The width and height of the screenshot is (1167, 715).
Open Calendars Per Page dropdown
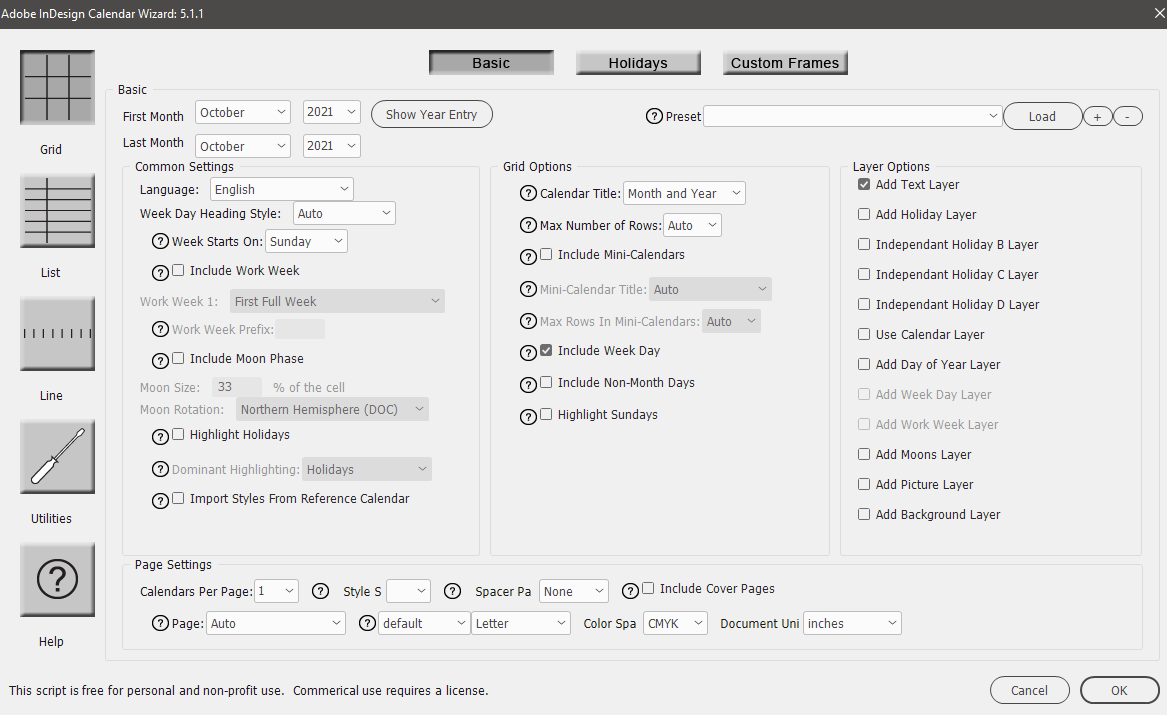276,591
